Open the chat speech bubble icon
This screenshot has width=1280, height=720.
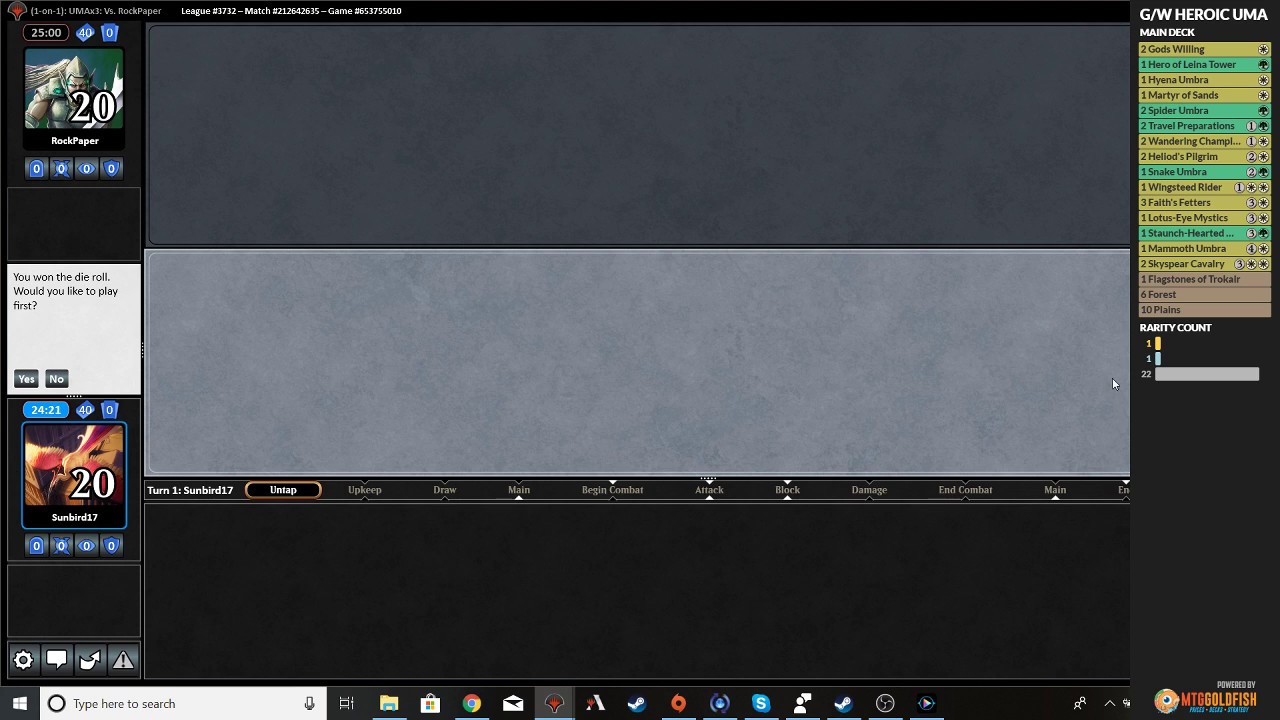tap(56, 660)
